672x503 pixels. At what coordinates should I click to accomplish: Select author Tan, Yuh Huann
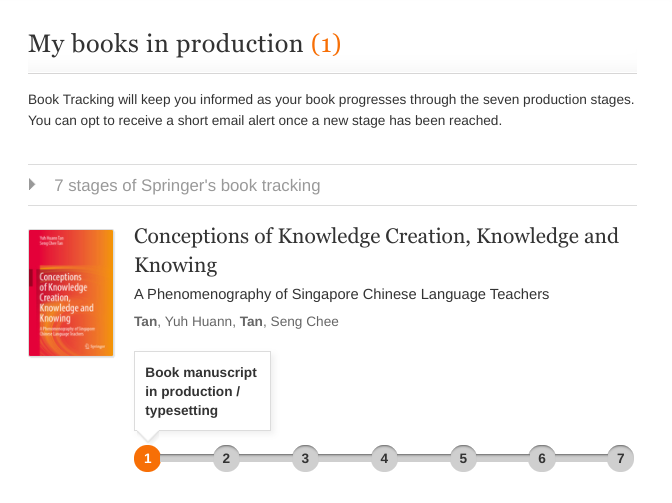(x=183, y=321)
